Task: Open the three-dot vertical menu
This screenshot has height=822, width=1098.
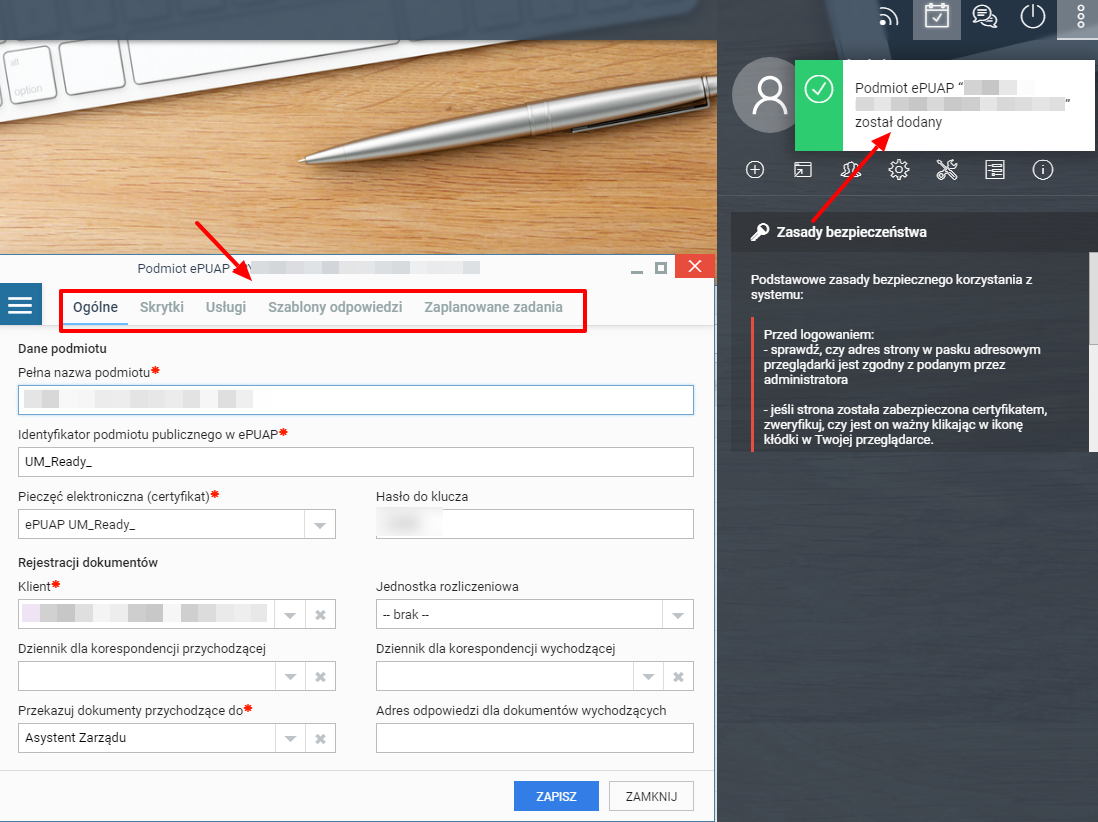Action: (1080, 17)
